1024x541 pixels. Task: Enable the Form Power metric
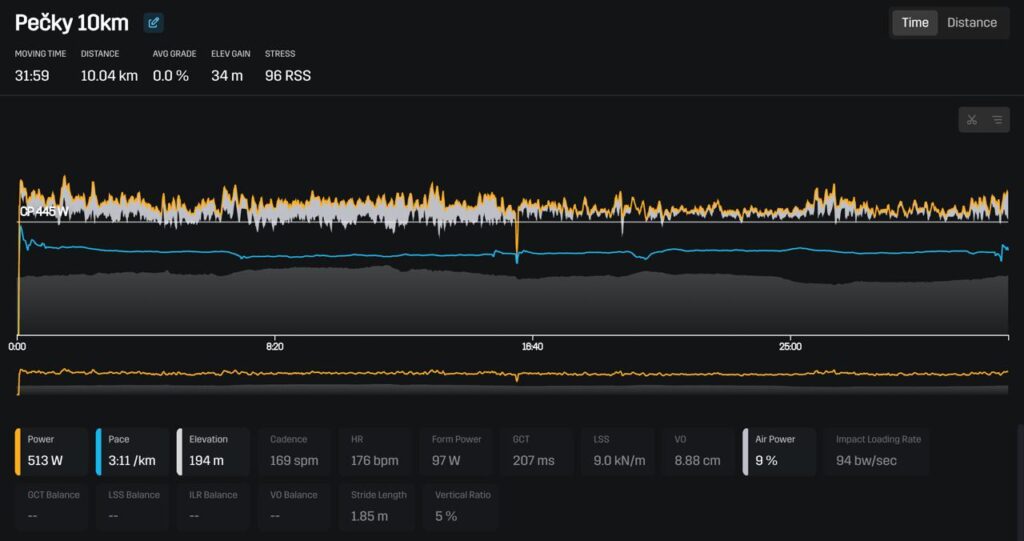(456, 451)
